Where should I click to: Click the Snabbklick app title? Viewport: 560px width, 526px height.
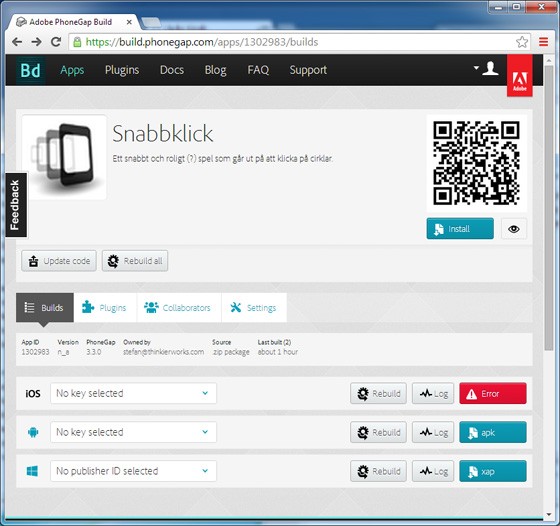pos(163,134)
